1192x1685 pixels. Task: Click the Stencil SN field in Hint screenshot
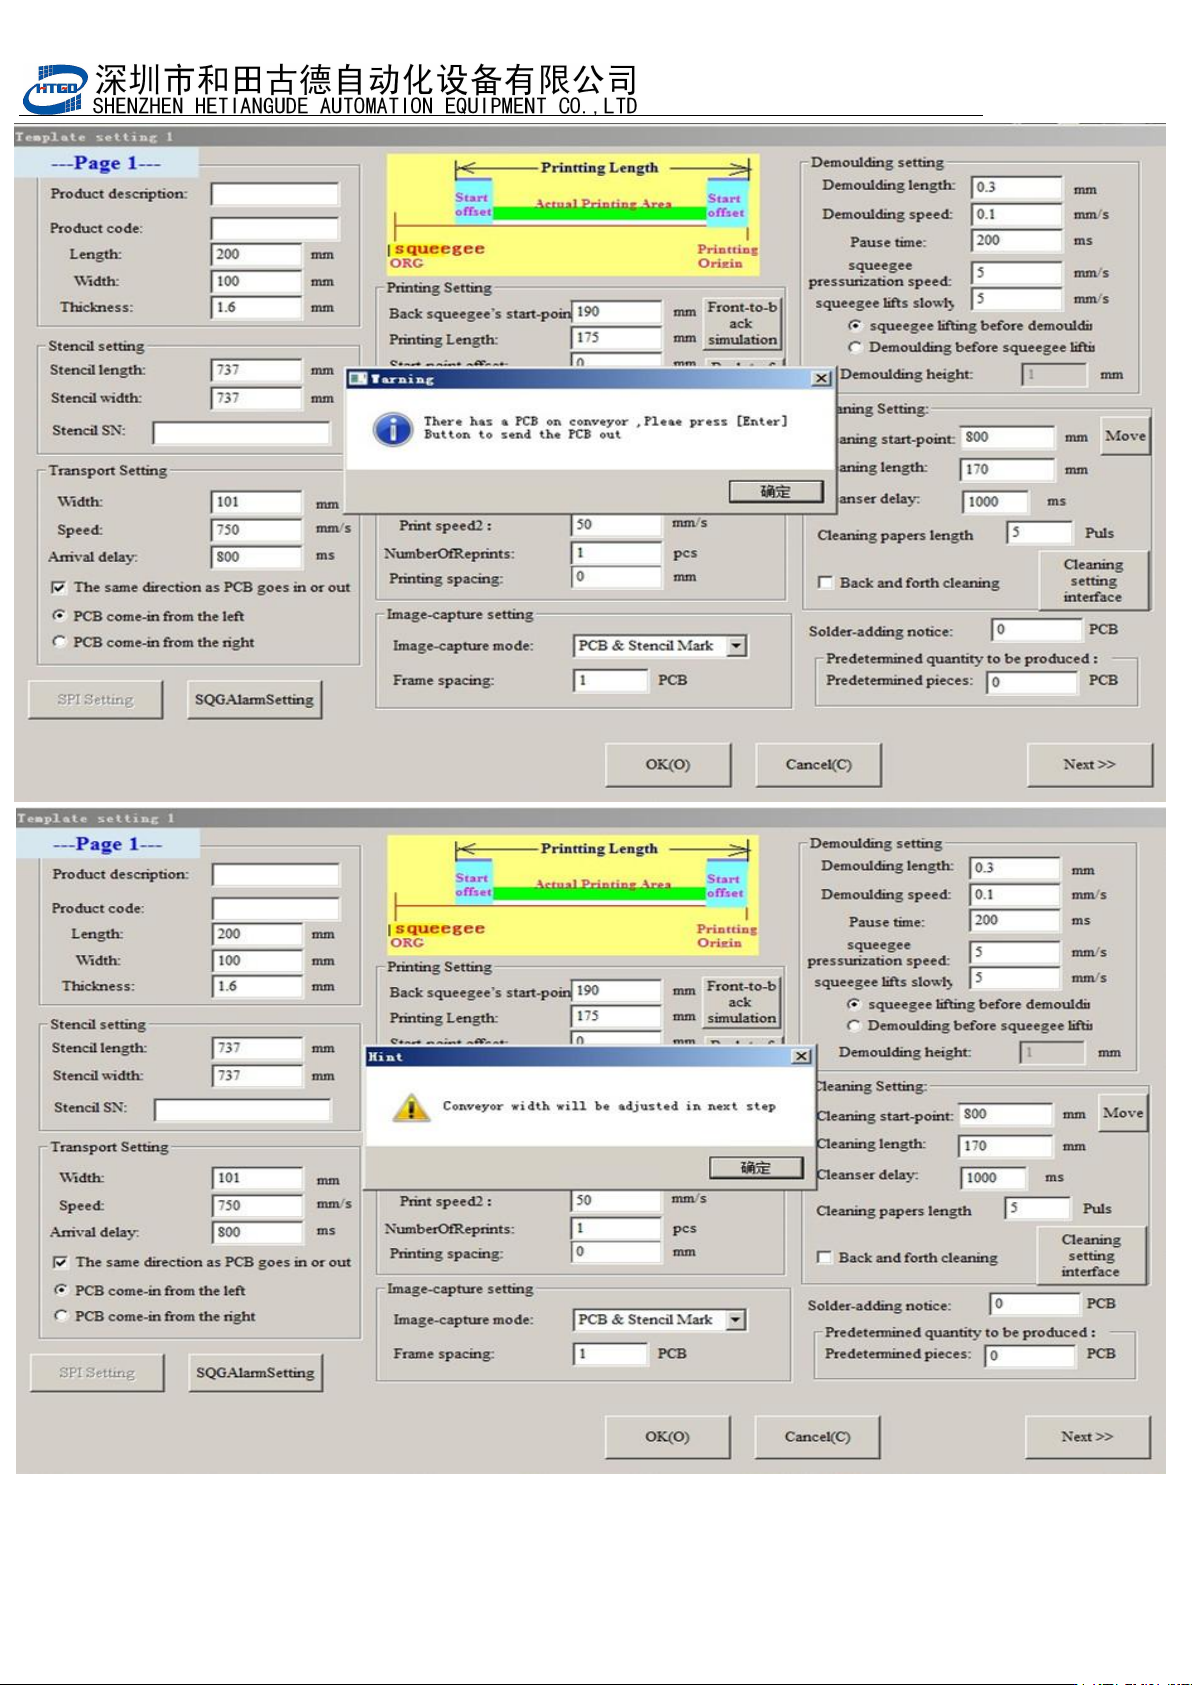tap(243, 1109)
